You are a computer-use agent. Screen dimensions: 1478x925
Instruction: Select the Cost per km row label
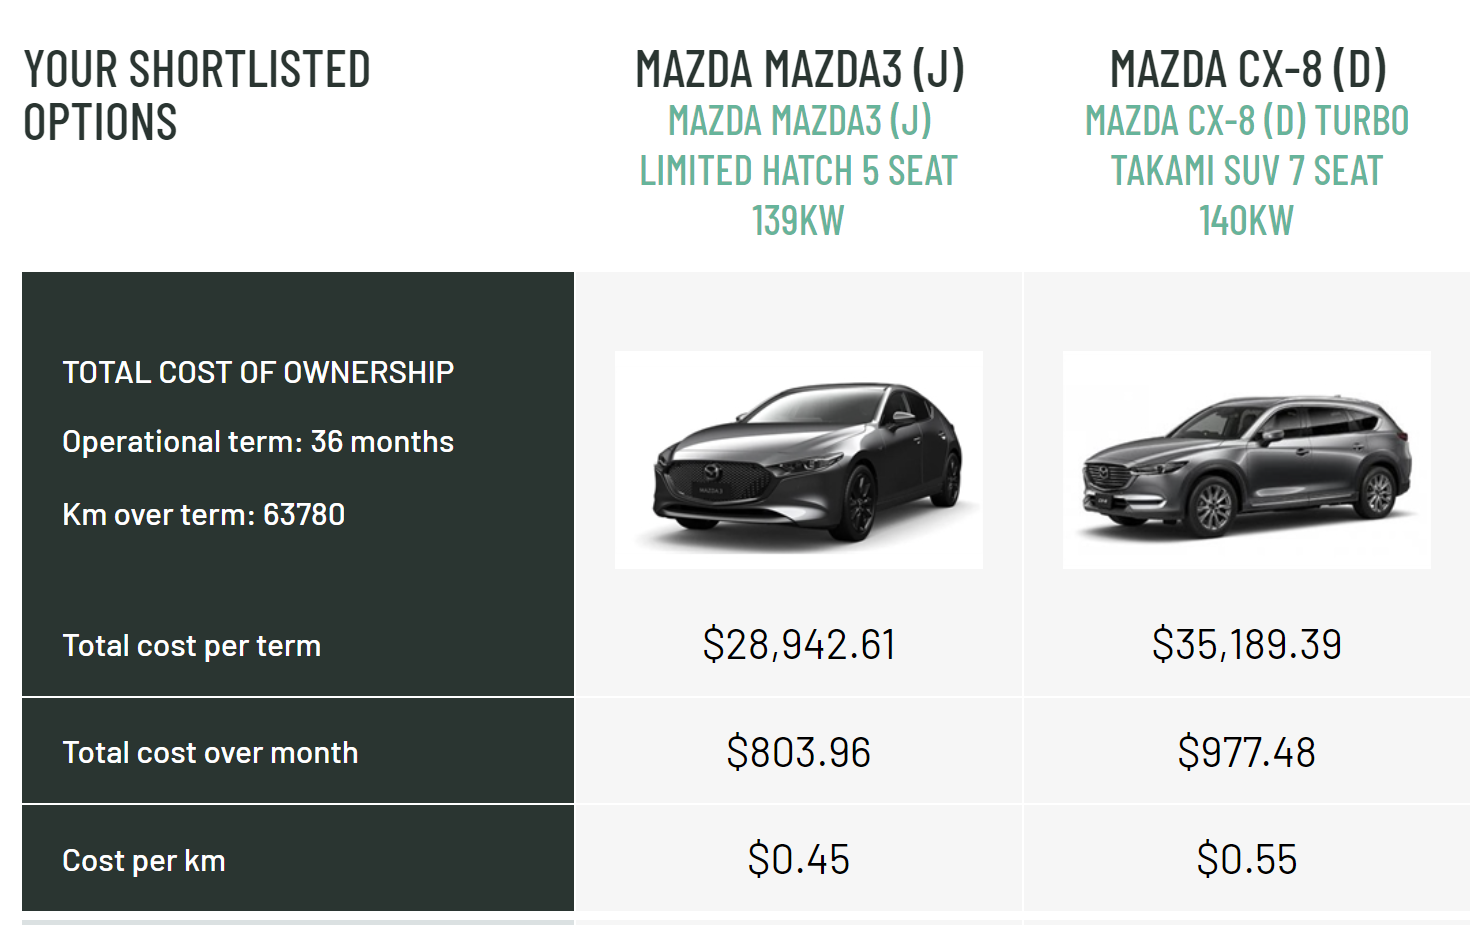tap(143, 861)
